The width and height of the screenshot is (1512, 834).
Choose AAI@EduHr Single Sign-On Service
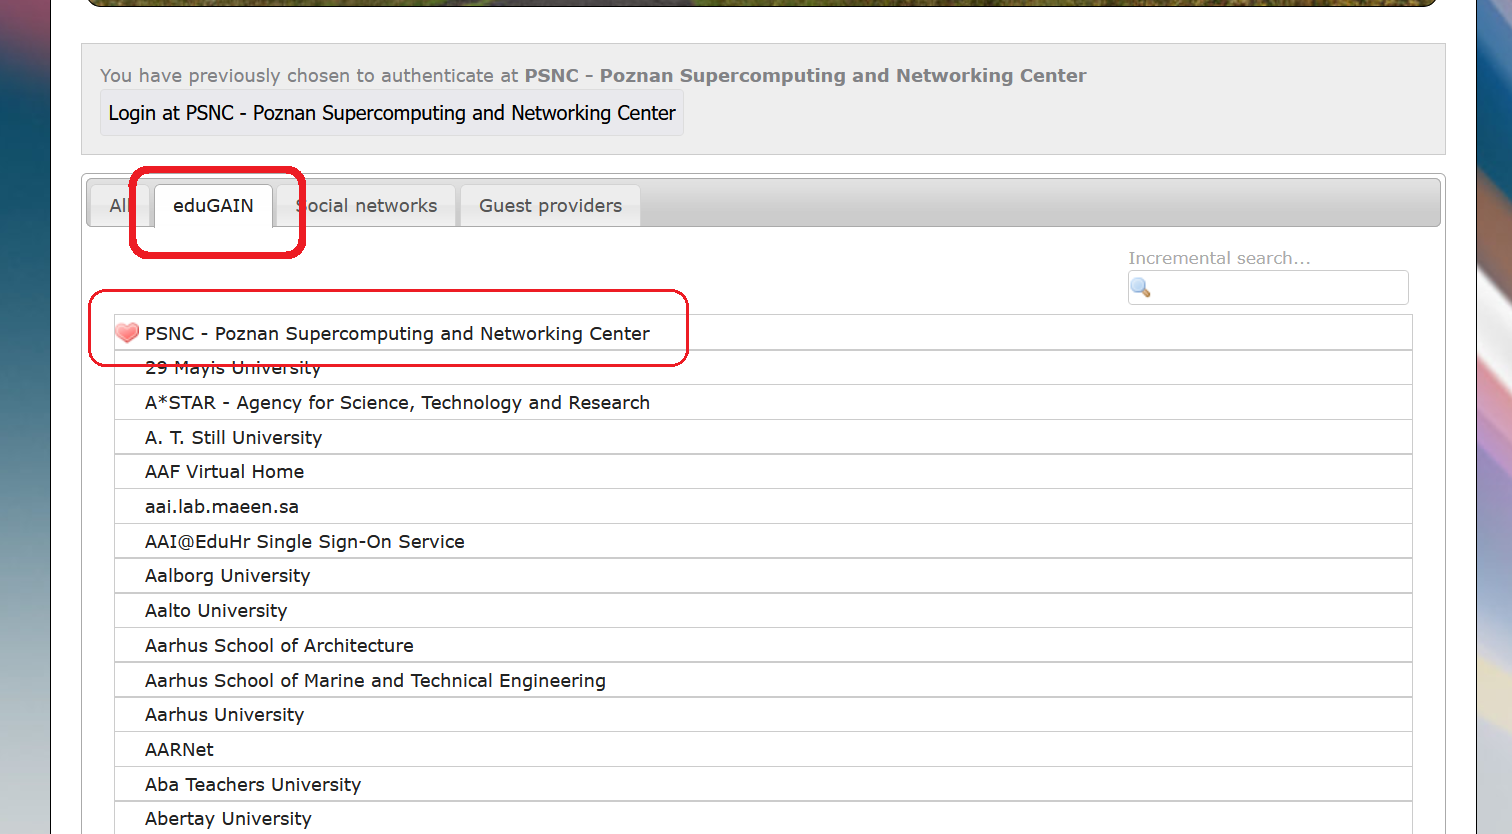[763, 542]
